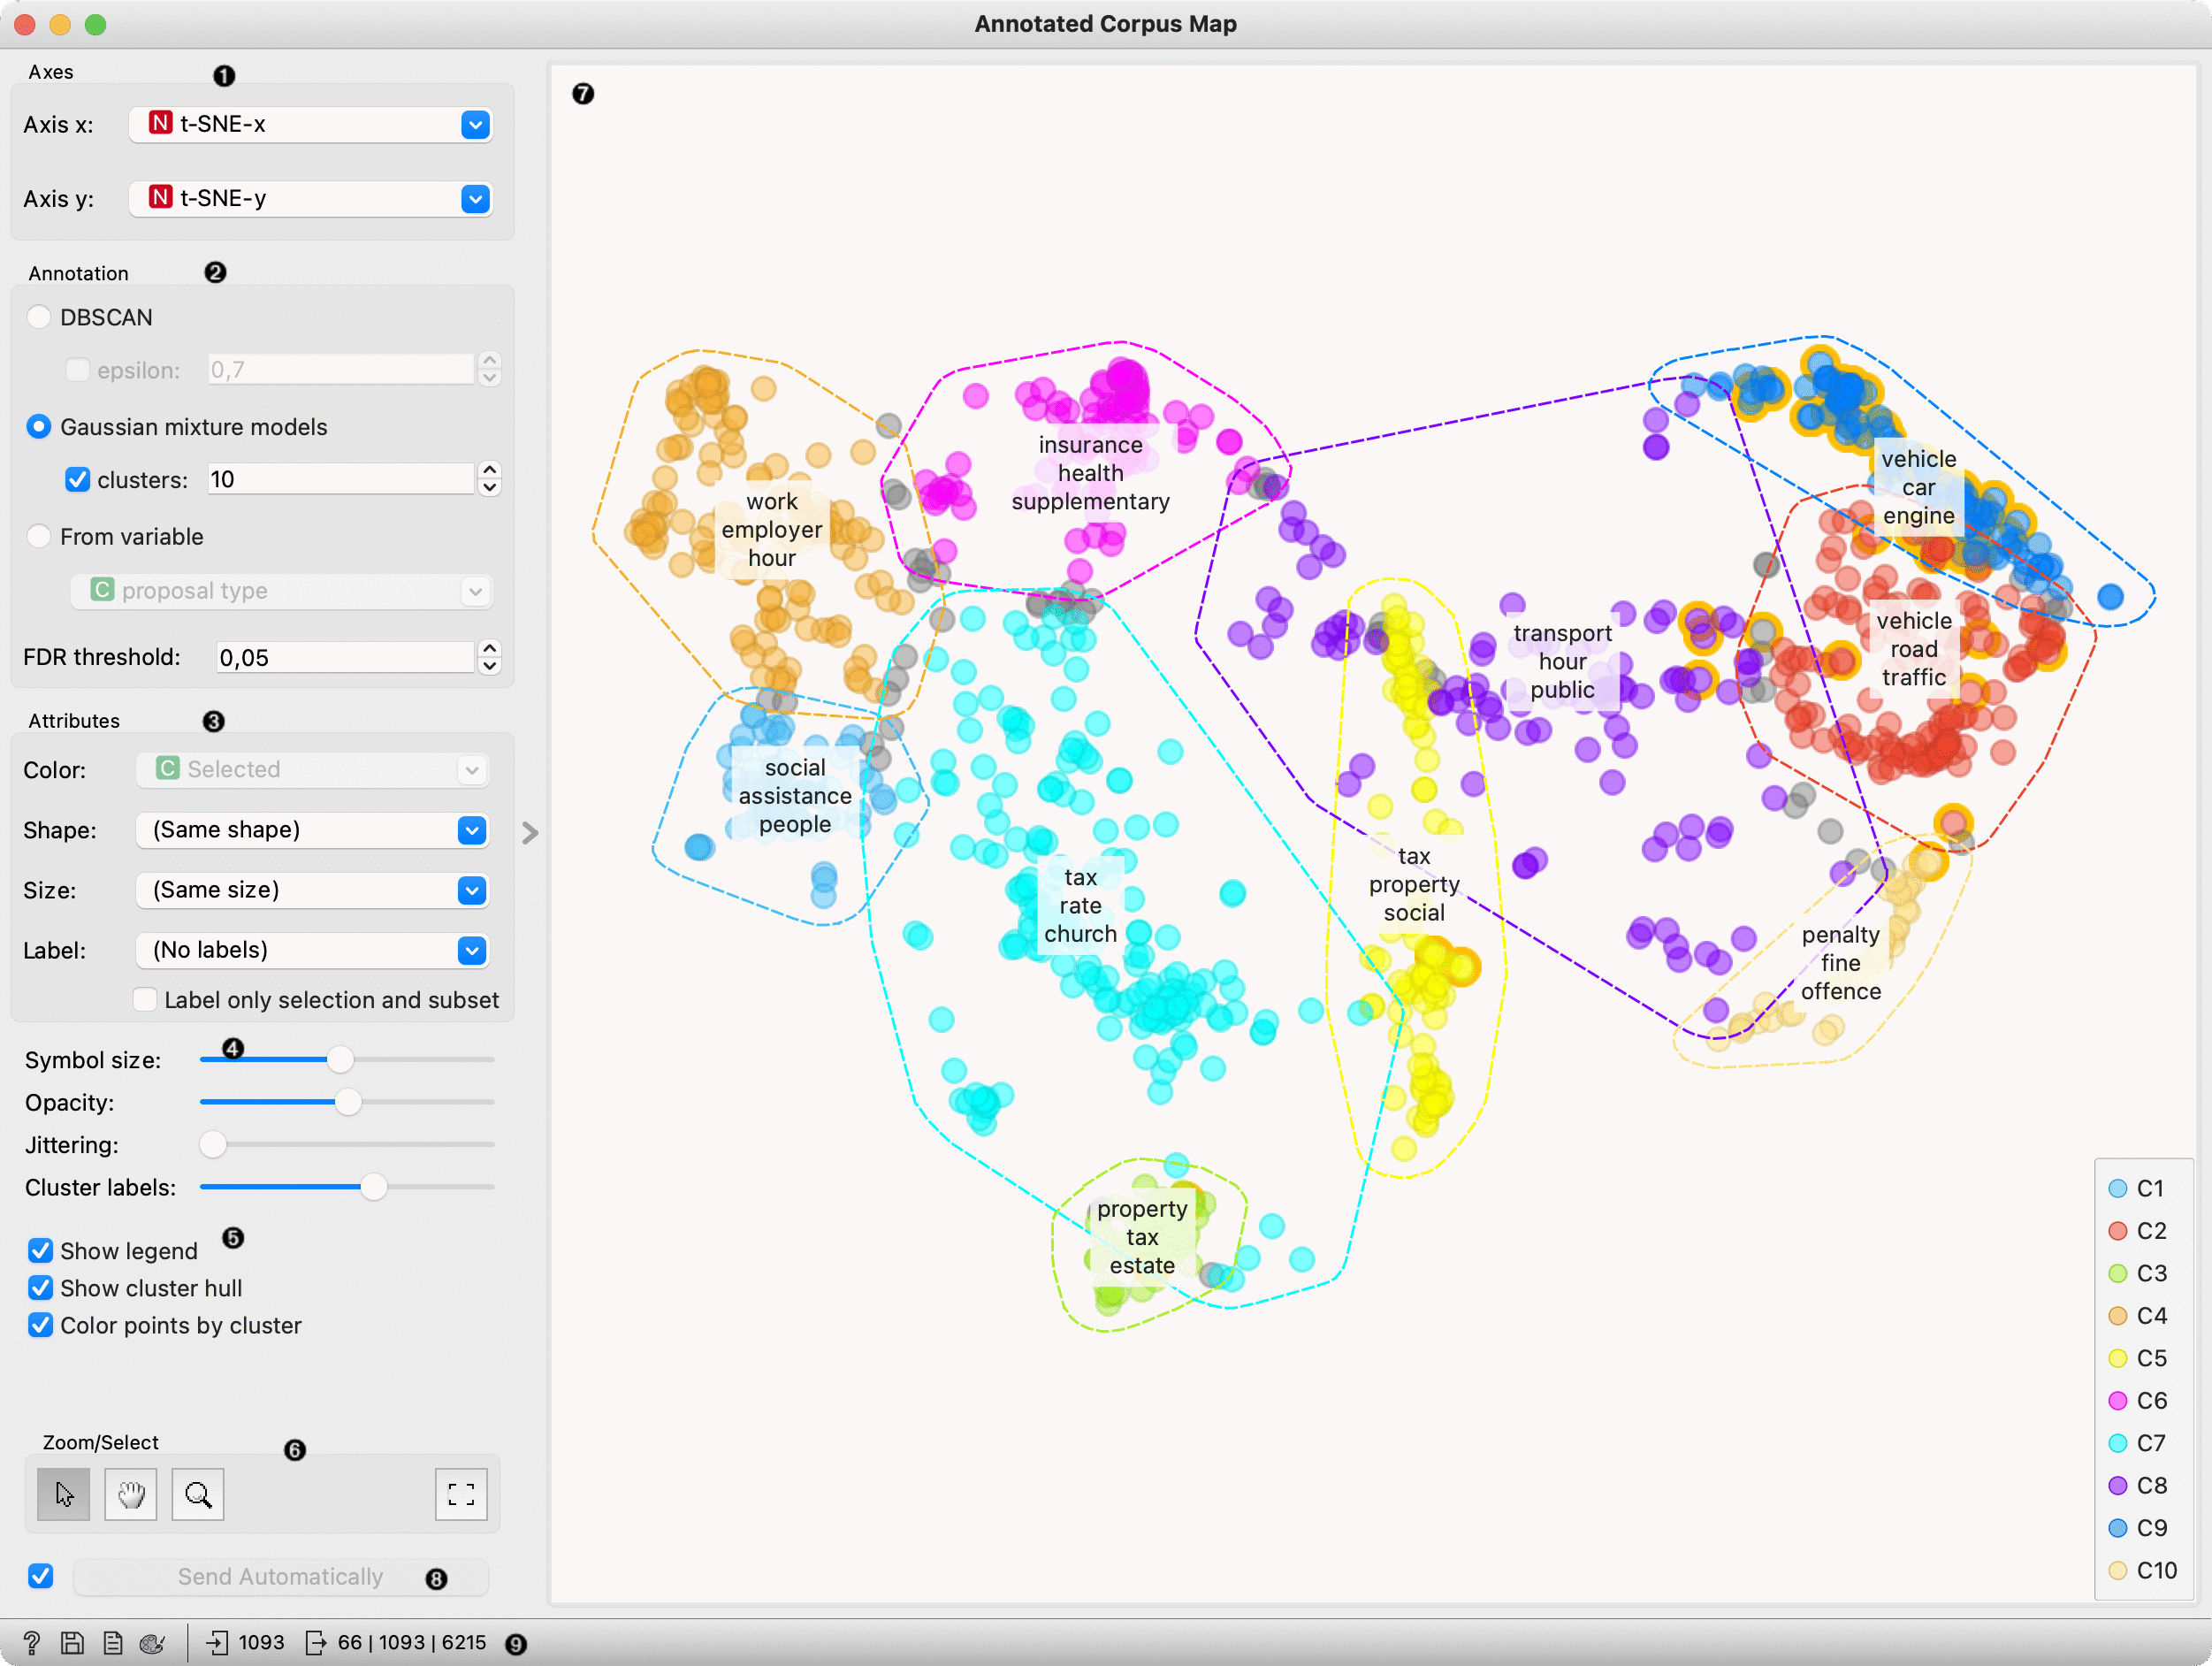Open widget help via question mark icon

click(30, 1642)
